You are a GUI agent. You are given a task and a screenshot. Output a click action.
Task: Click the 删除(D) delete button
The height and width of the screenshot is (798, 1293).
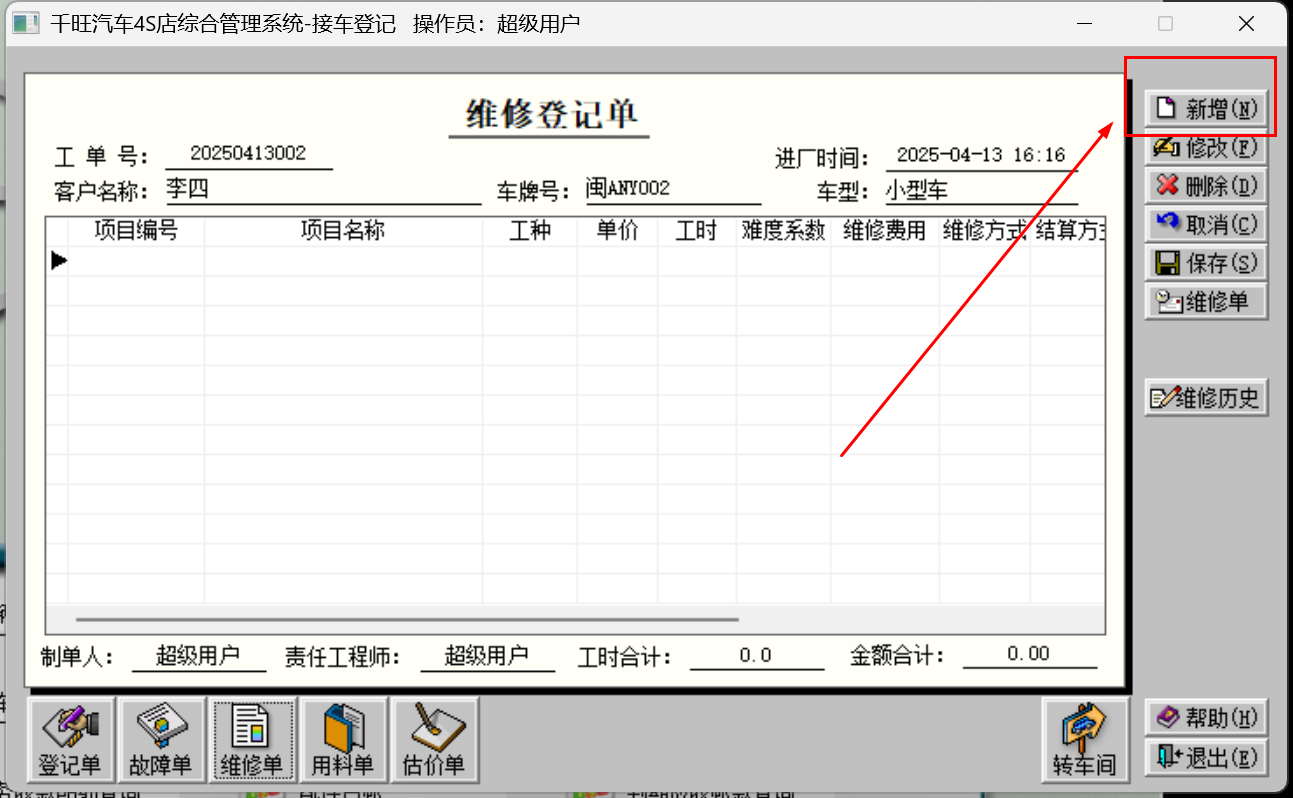tap(1206, 186)
